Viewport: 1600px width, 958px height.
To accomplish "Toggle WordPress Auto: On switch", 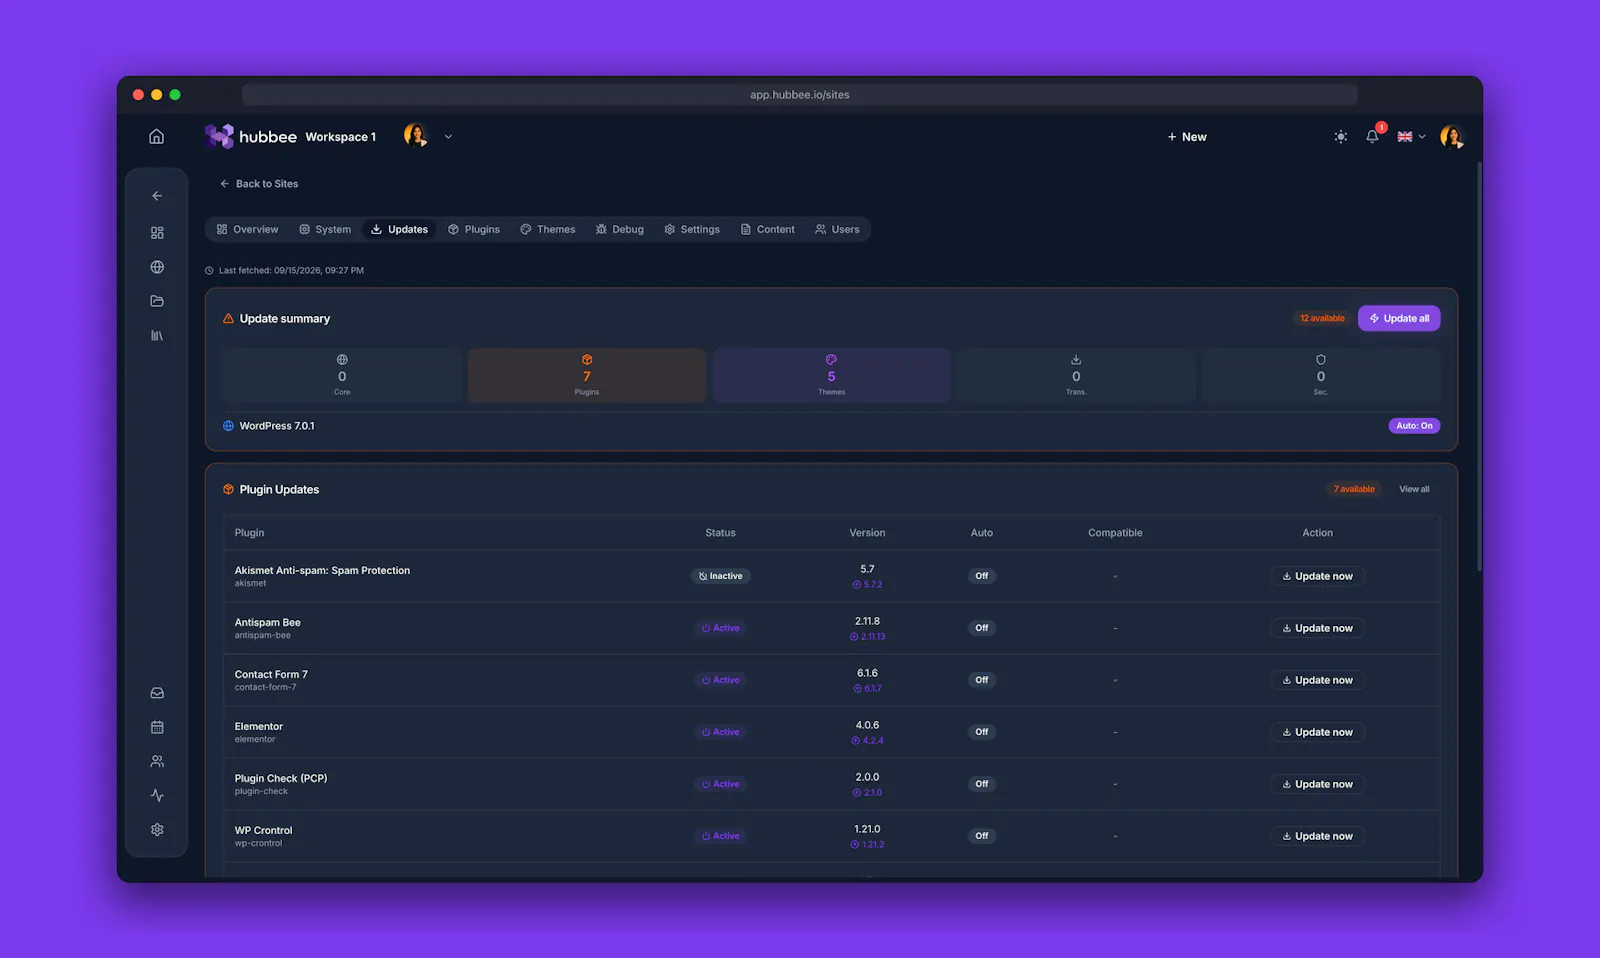I will pyautogui.click(x=1414, y=426).
